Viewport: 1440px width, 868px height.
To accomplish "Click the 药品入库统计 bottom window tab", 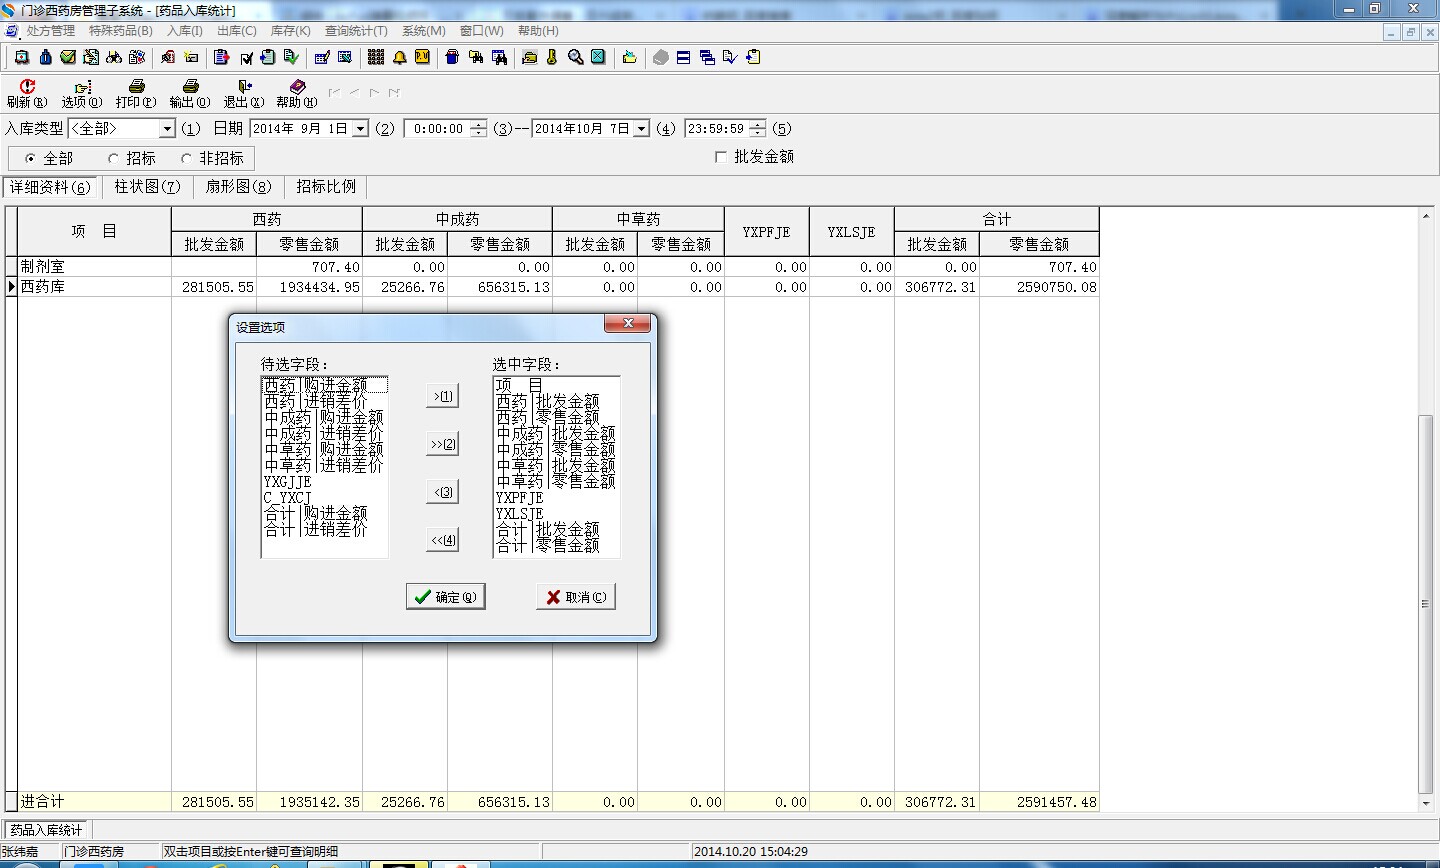I will coord(46,830).
